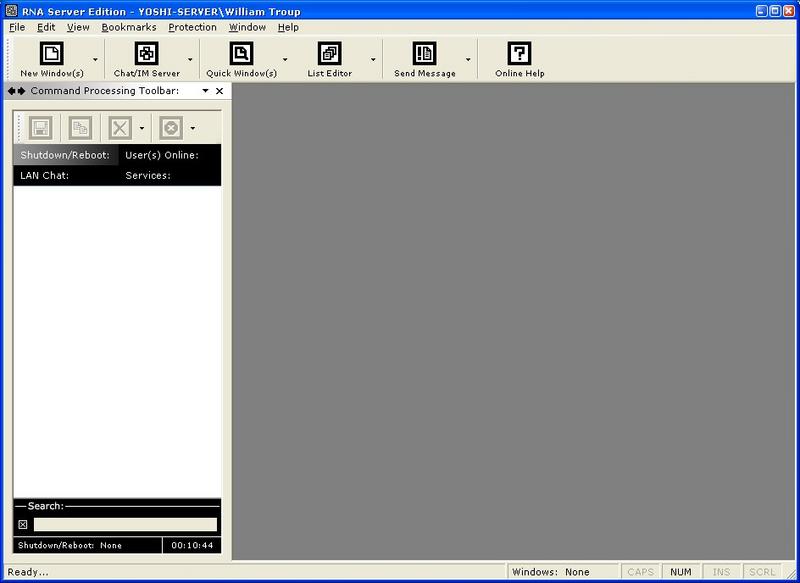Click the 'Ready...' status bar text
The height and width of the screenshot is (583, 800).
coord(28,572)
